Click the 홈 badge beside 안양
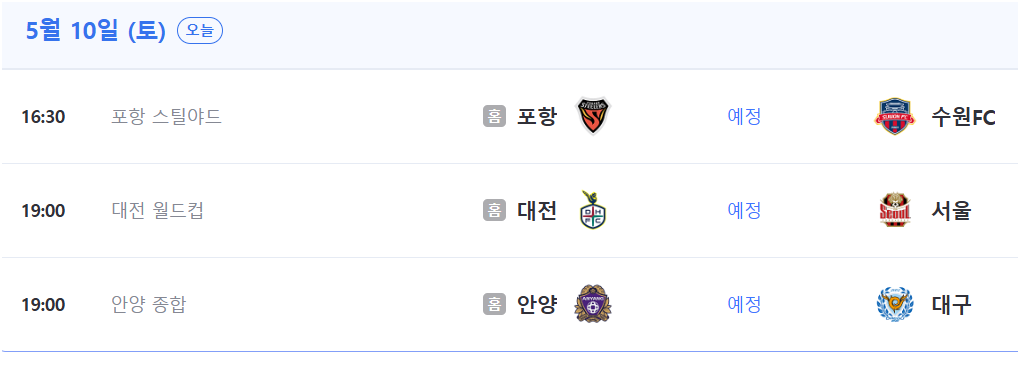Image resolution: width=1020 pixels, height=375 pixels. tap(494, 304)
